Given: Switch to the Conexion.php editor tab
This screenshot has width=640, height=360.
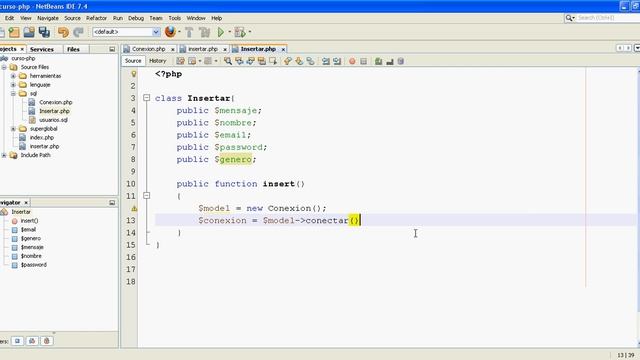Looking at the screenshot, I should [x=148, y=49].
